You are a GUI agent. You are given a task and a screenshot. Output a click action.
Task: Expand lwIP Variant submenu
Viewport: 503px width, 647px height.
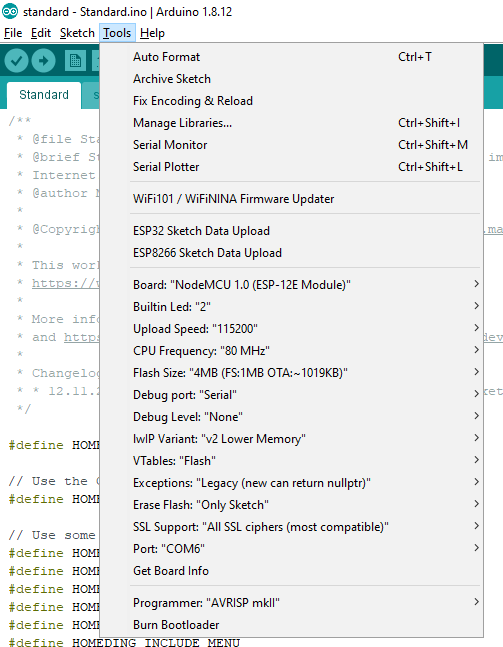(x=291, y=439)
